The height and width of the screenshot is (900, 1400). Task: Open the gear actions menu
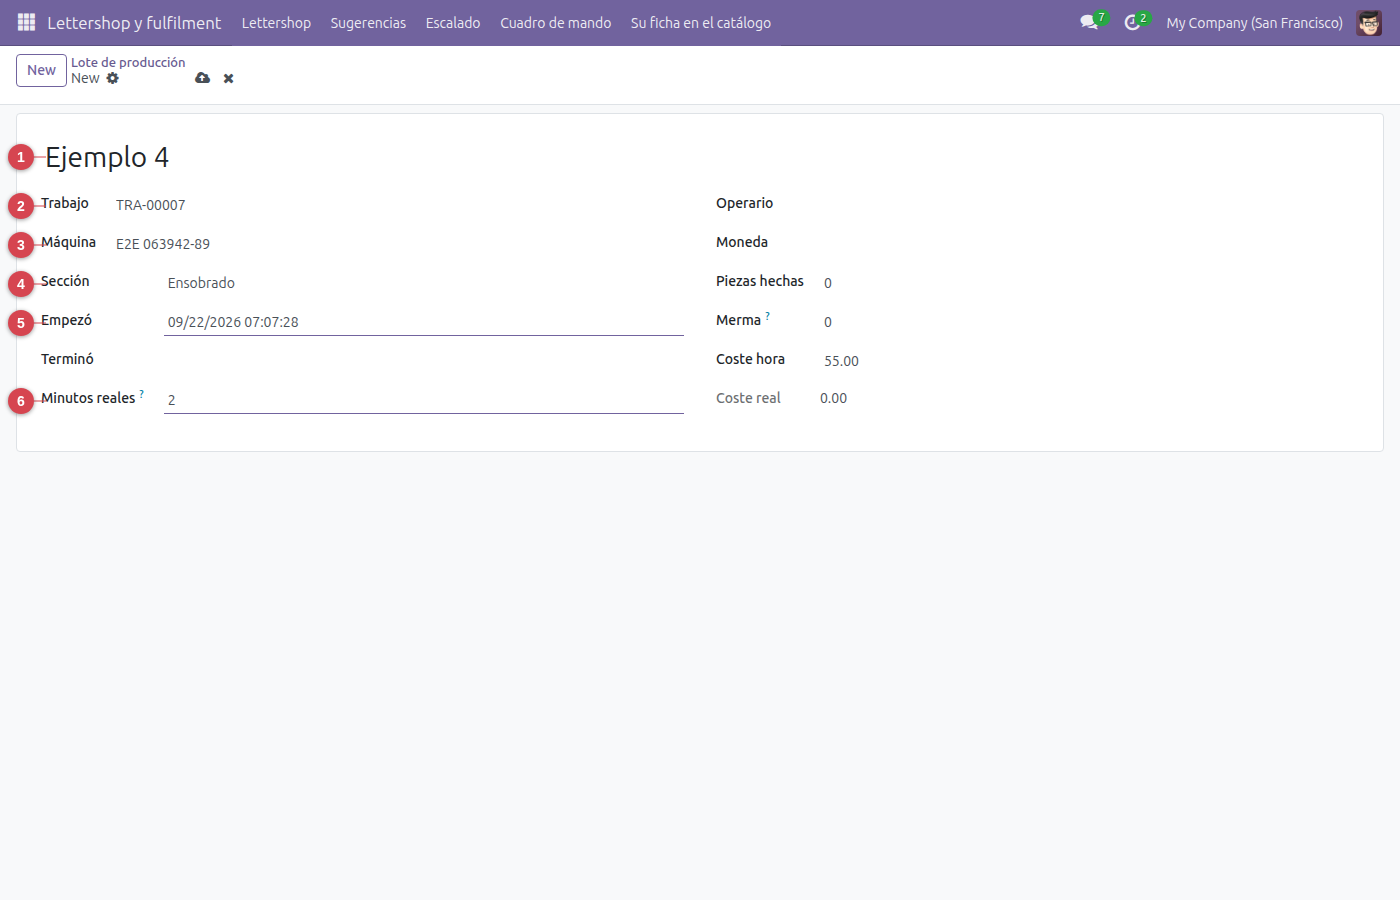click(113, 78)
